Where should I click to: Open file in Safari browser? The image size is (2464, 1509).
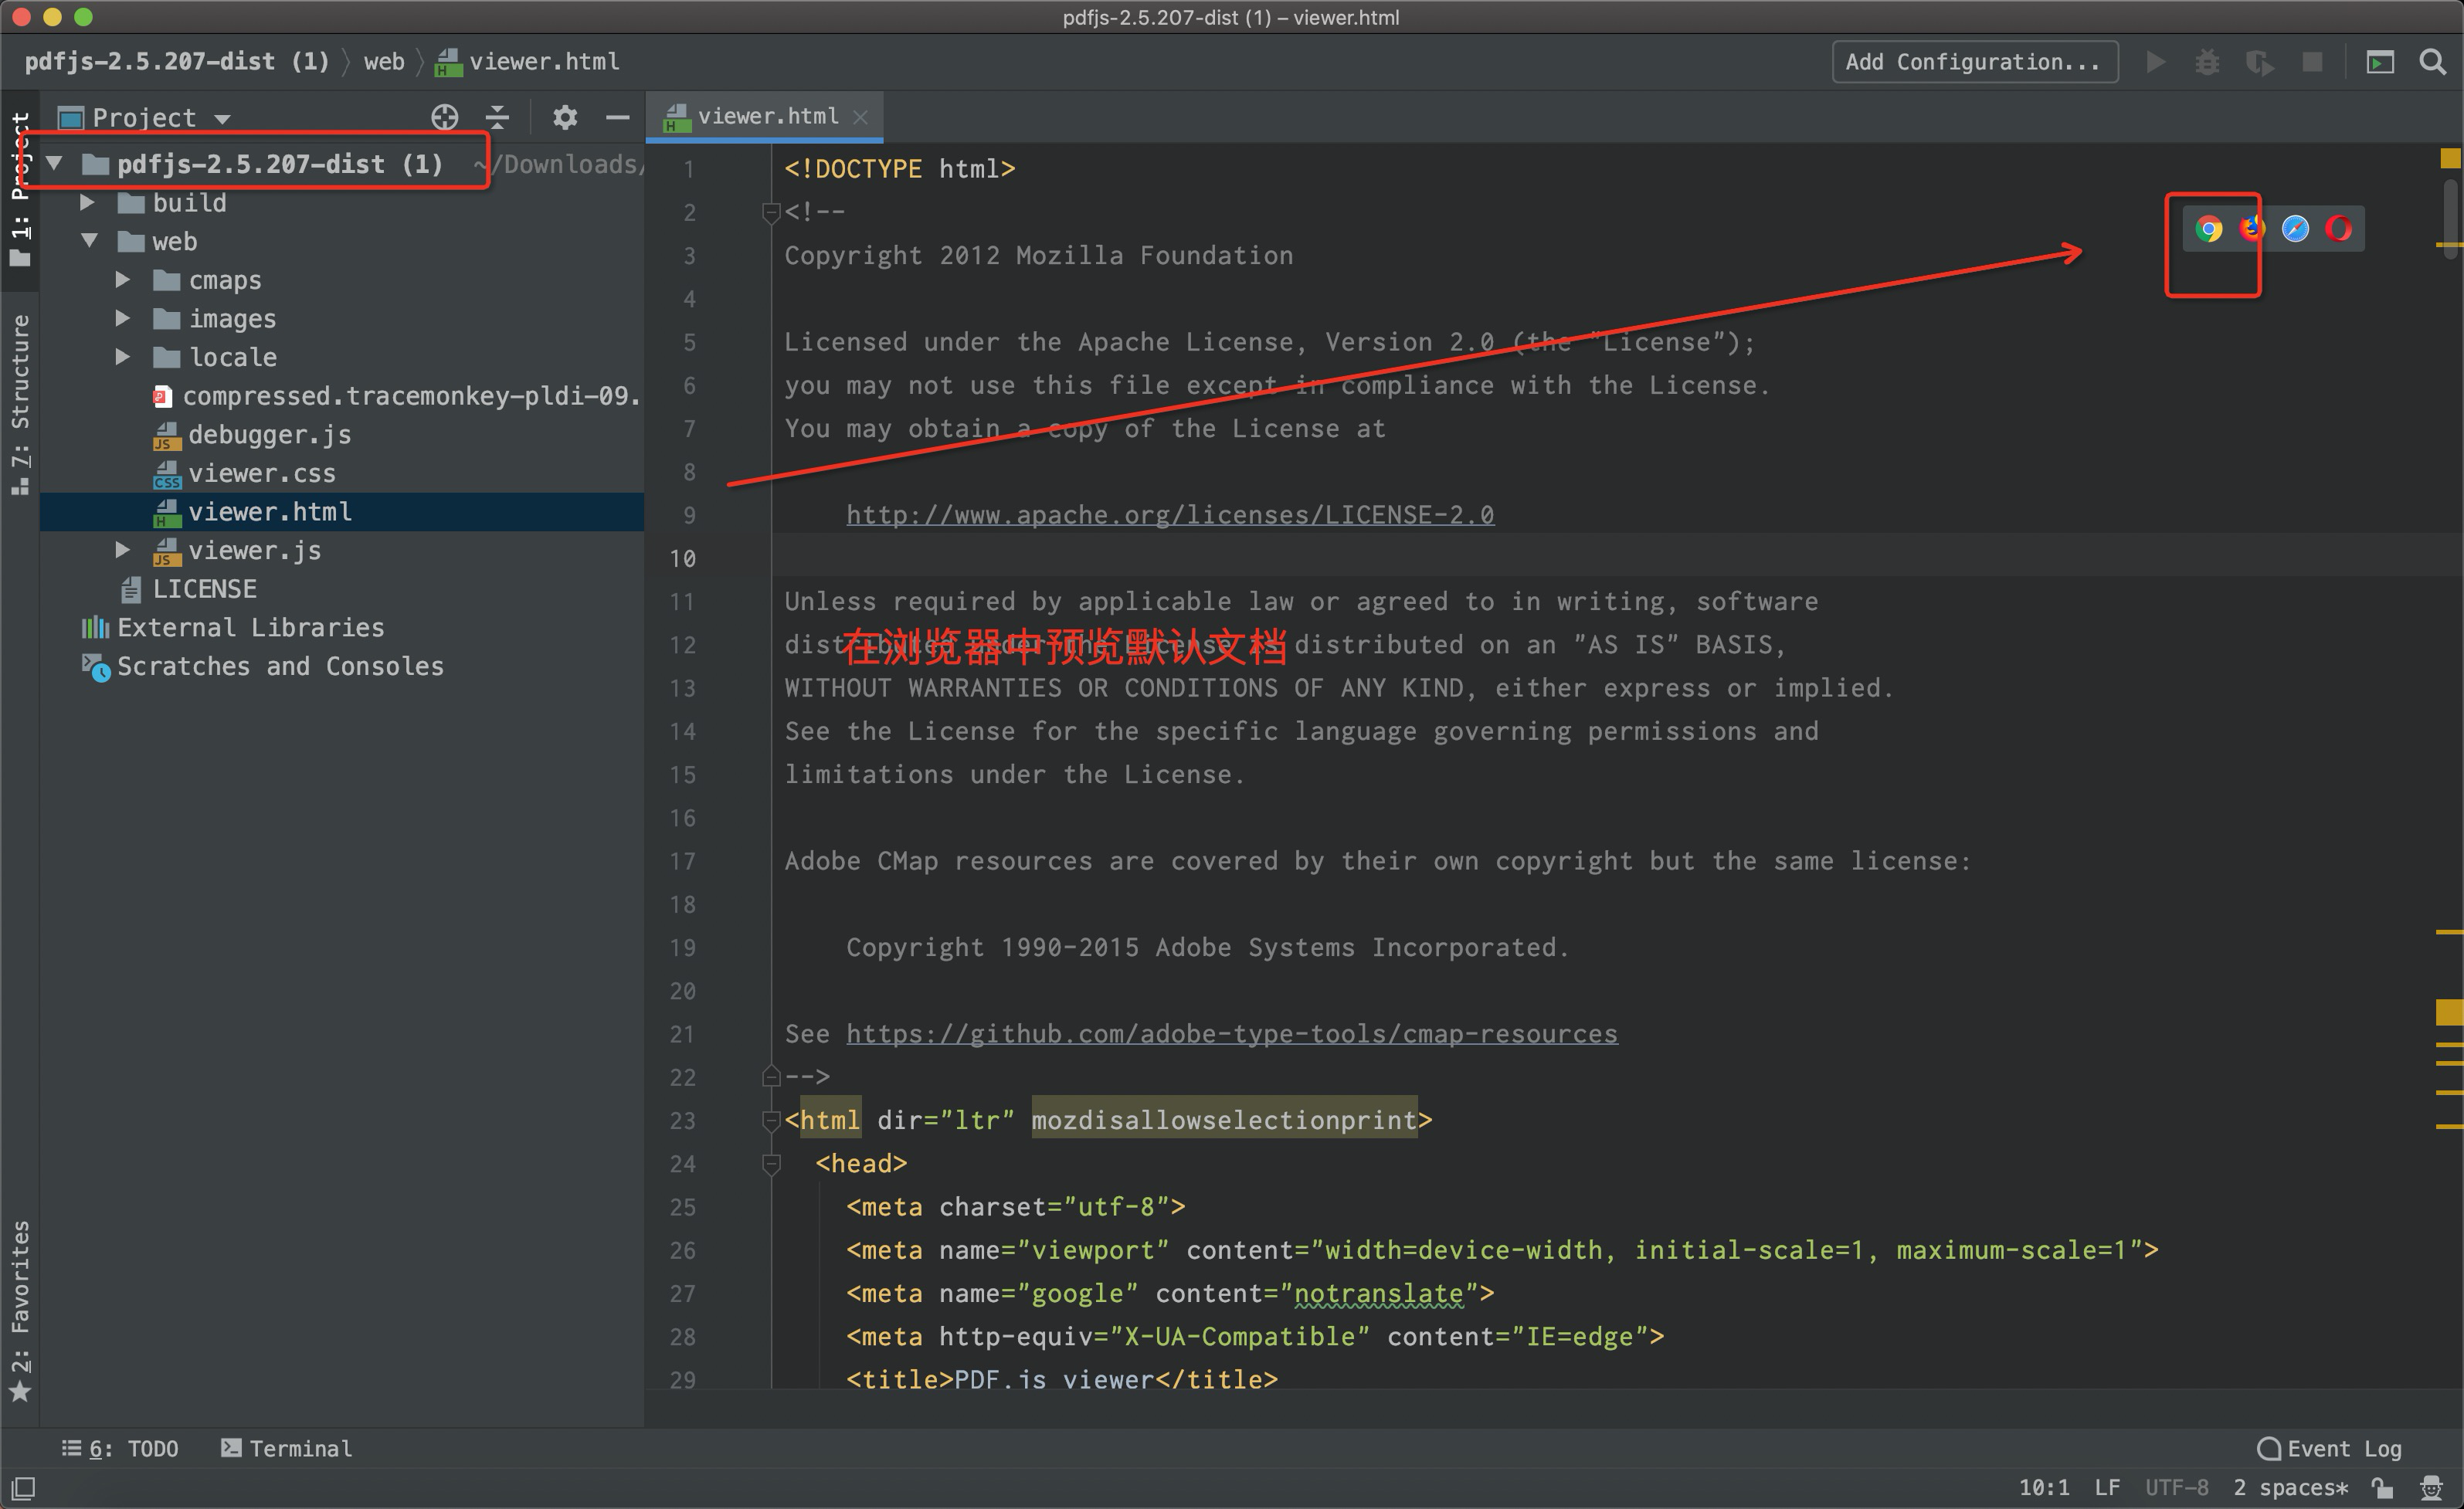2295,229
